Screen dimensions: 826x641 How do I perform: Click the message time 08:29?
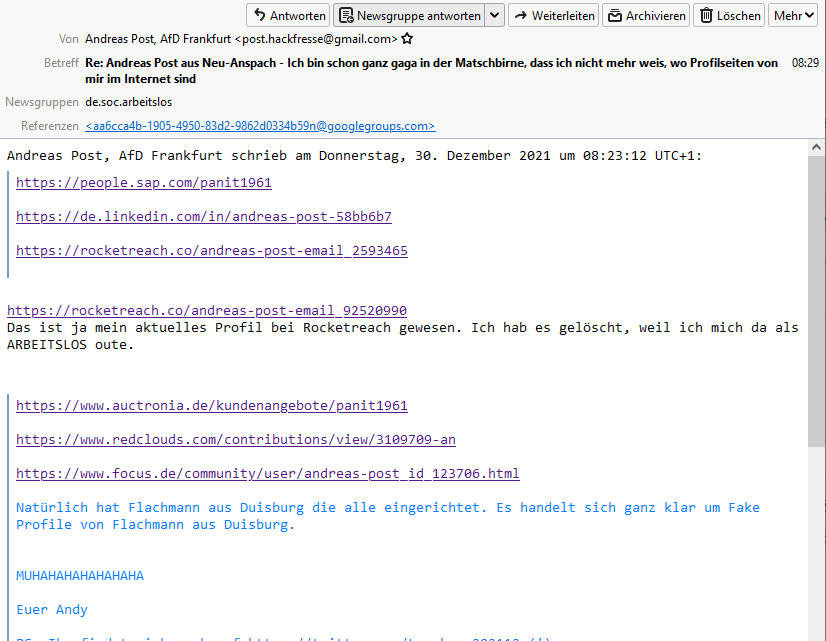click(805, 63)
